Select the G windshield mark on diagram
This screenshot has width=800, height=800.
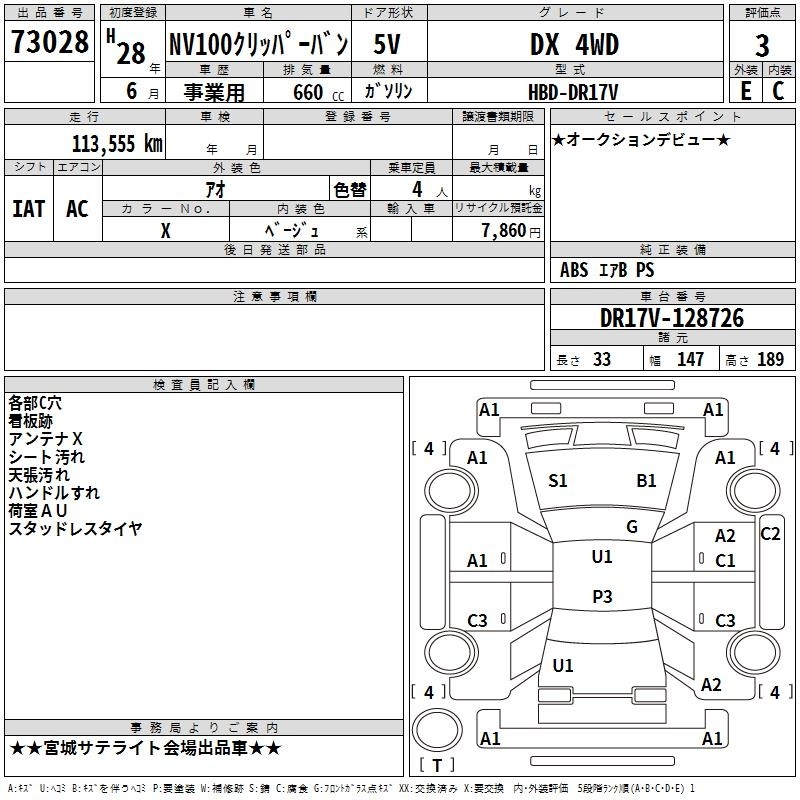631,526
